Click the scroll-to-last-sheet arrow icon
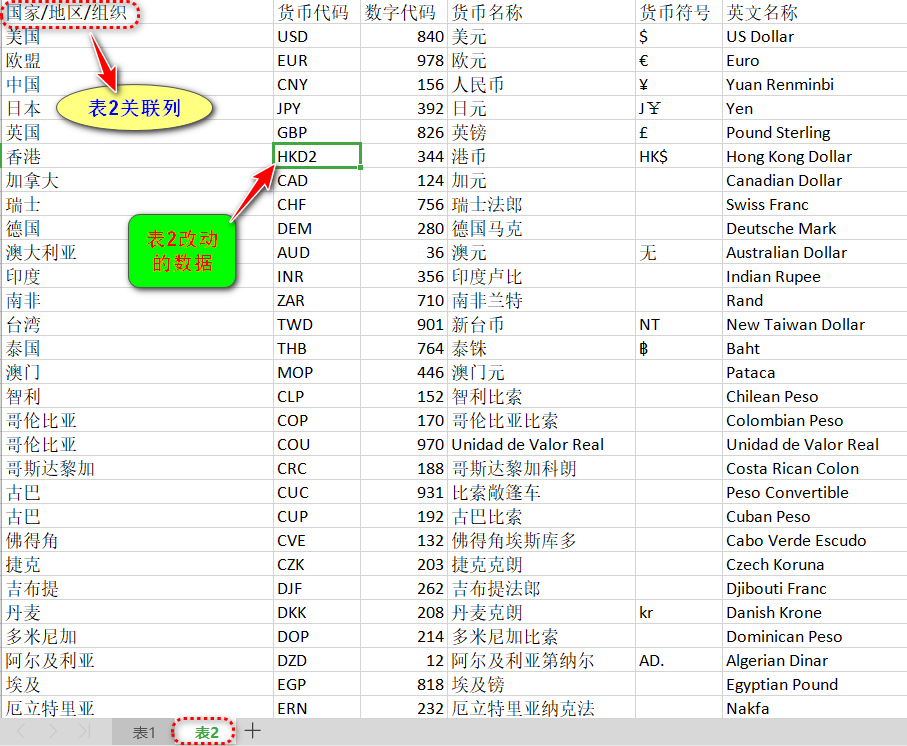This screenshot has width=907, height=746. pyautogui.click(x=86, y=732)
